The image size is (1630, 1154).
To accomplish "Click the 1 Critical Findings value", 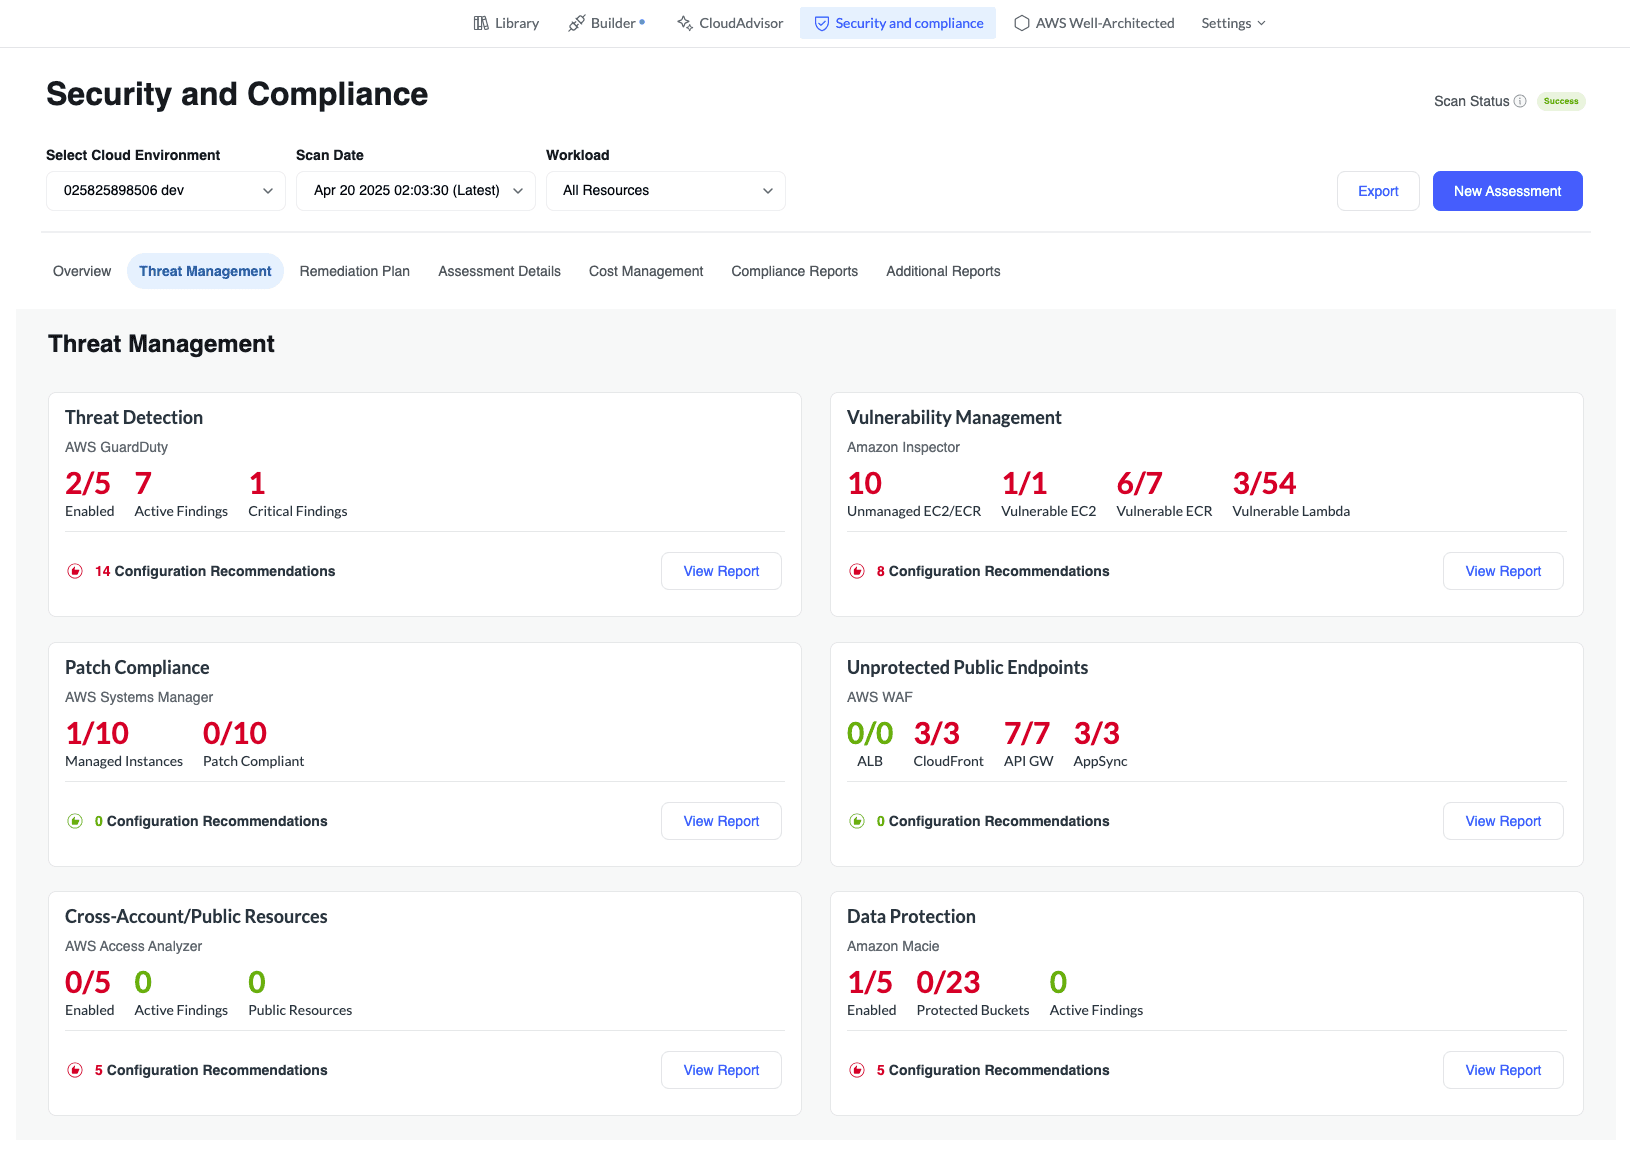I will (x=298, y=494).
